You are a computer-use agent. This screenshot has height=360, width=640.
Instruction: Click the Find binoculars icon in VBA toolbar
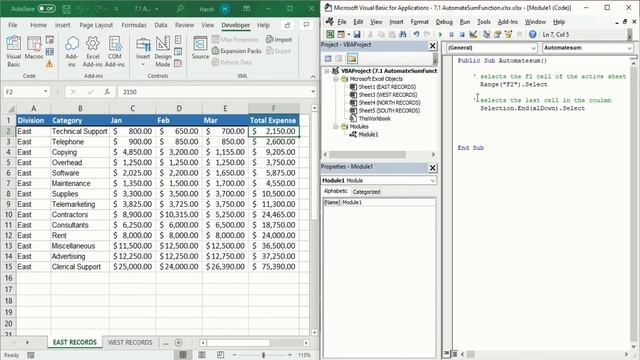(x=403, y=35)
